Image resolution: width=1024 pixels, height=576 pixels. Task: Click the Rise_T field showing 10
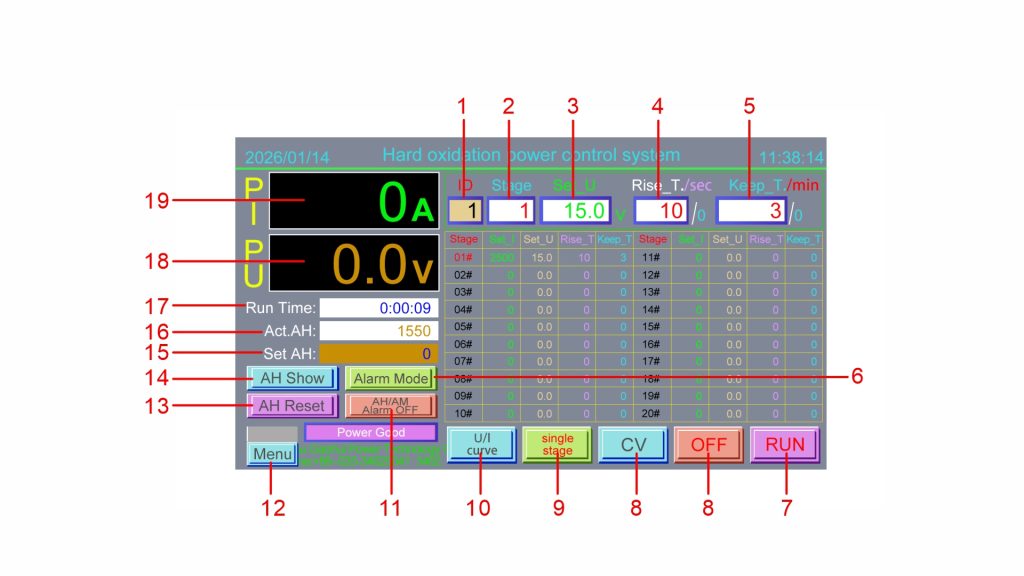[663, 211]
